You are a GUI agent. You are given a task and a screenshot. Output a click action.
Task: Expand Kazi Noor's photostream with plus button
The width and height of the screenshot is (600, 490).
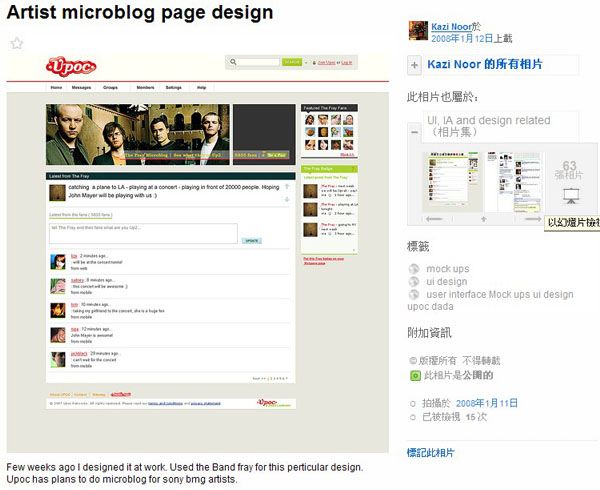(x=415, y=65)
